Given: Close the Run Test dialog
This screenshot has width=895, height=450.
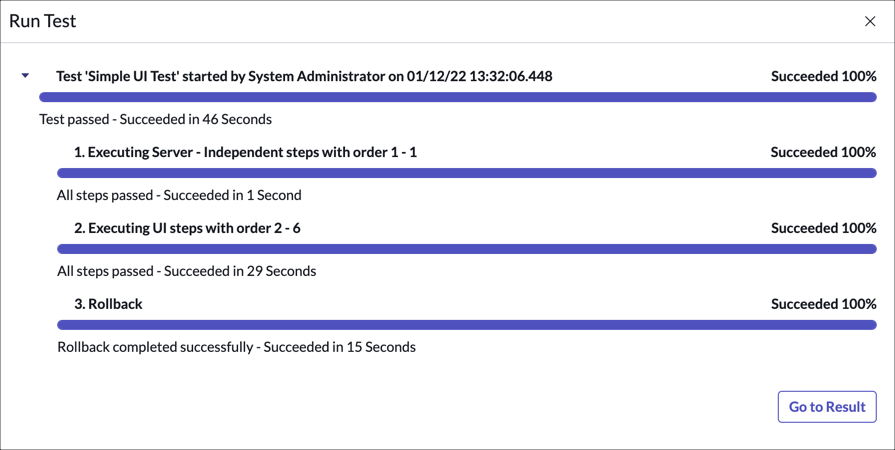Looking at the screenshot, I should click(869, 21).
